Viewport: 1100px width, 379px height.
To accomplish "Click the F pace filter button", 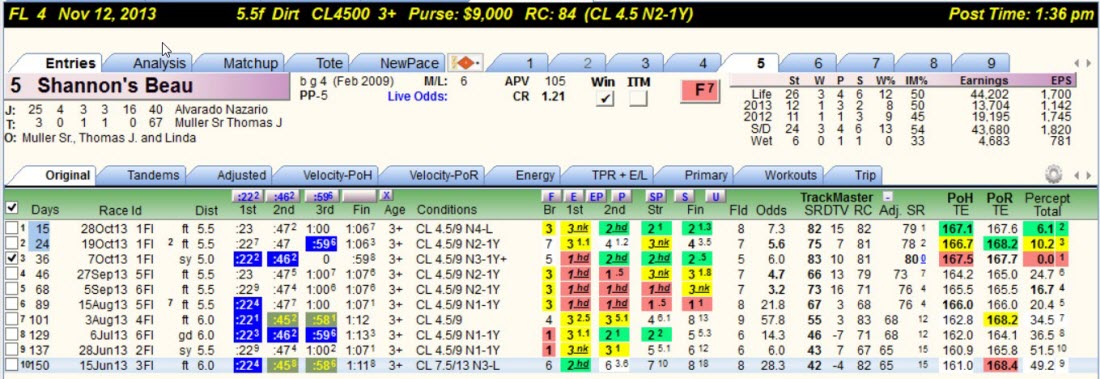I will coord(551,197).
